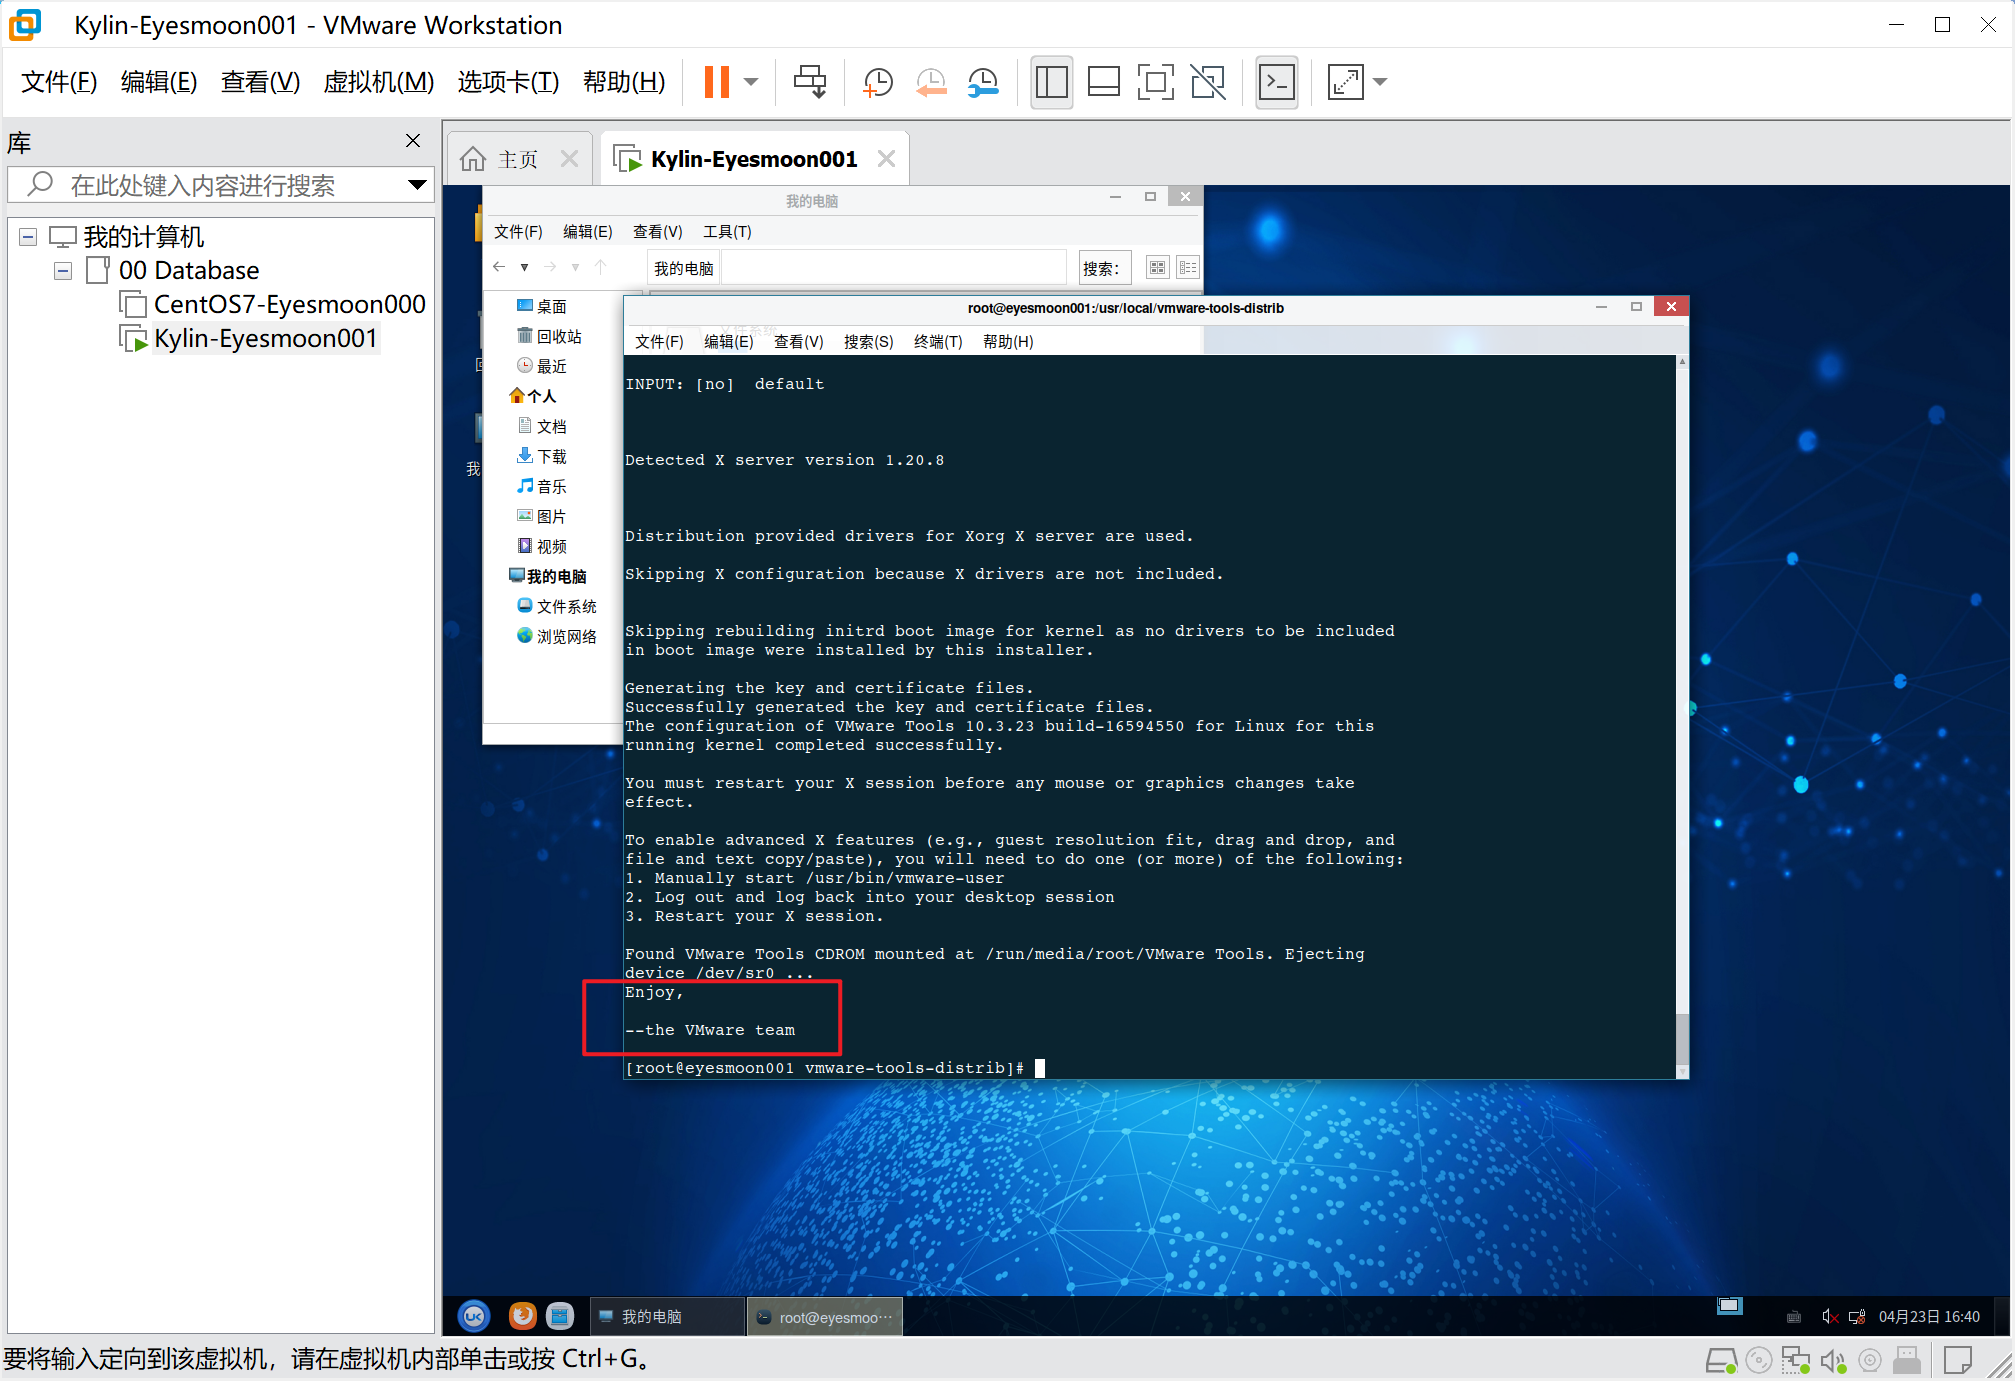This screenshot has height=1381, width=2015.
Task: Open terminal 终端(T) menu
Action: pyautogui.click(x=938, y=342)
